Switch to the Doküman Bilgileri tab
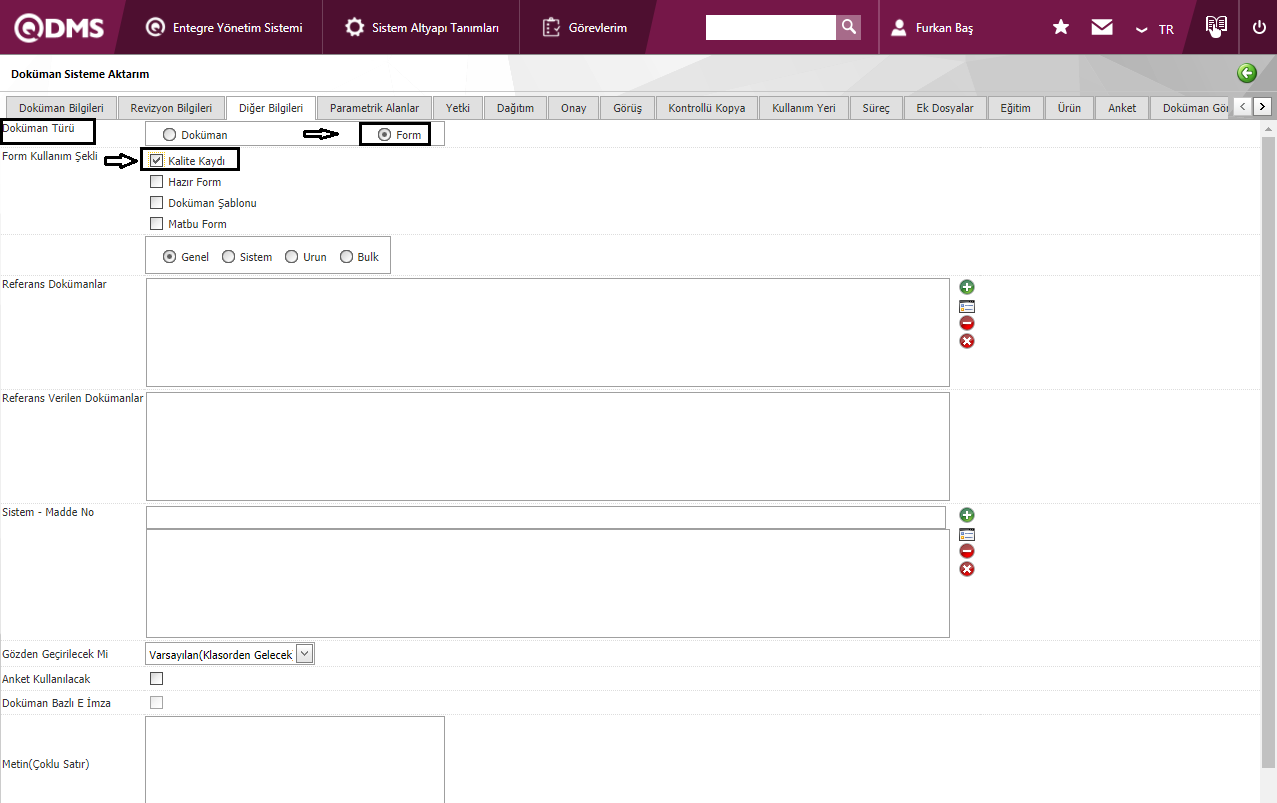The width and height of the screenshot is (1277, 803). [x=61, y=108]
